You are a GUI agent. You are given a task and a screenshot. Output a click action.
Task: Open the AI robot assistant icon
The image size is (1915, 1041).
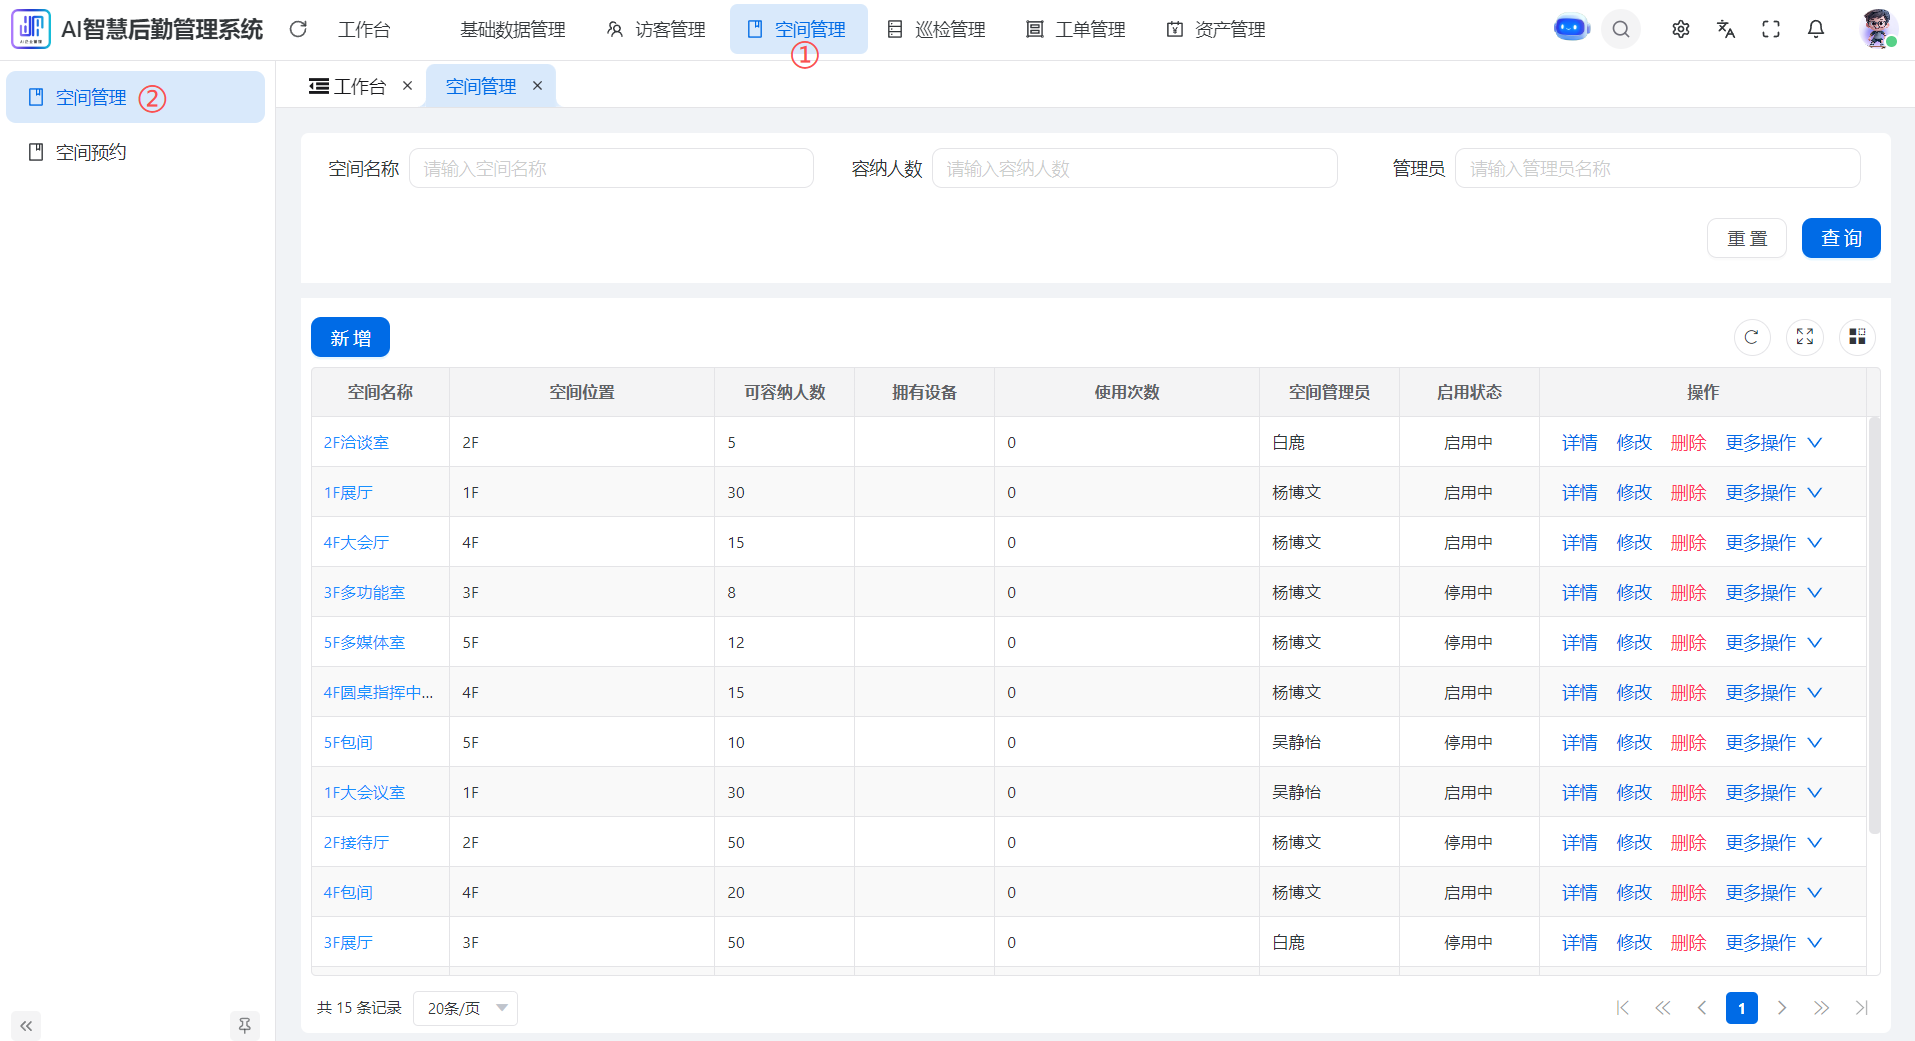[x=1571, y=29]
